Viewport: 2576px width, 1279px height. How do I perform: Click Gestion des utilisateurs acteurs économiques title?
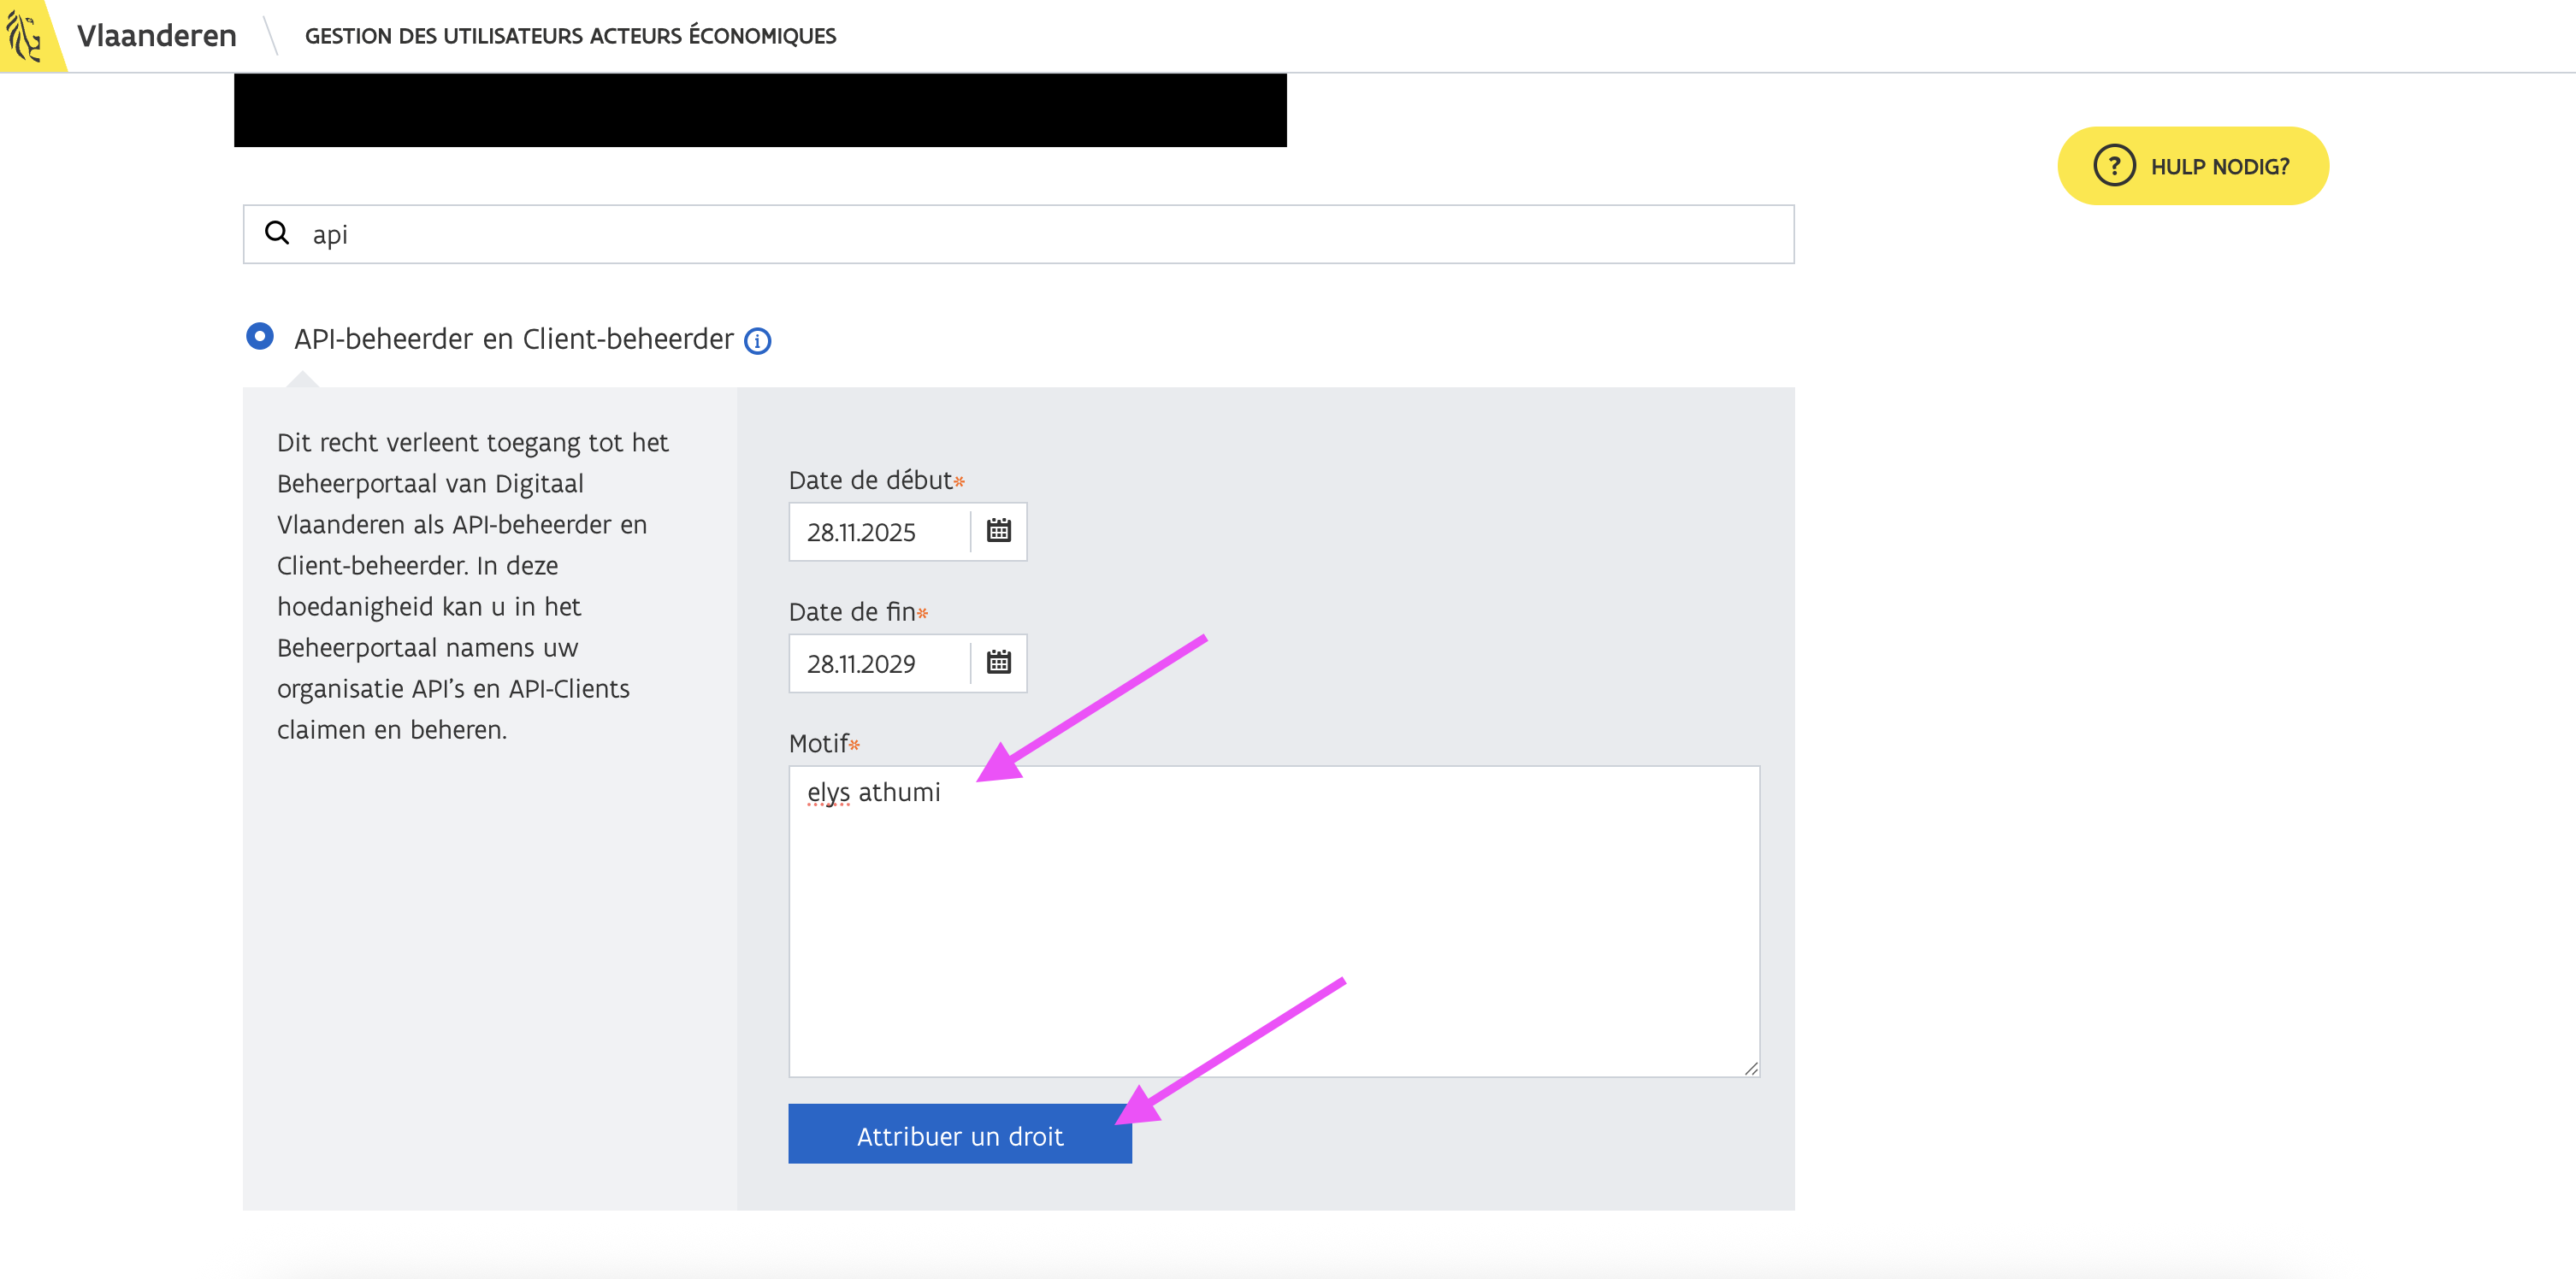coord(570,36)
